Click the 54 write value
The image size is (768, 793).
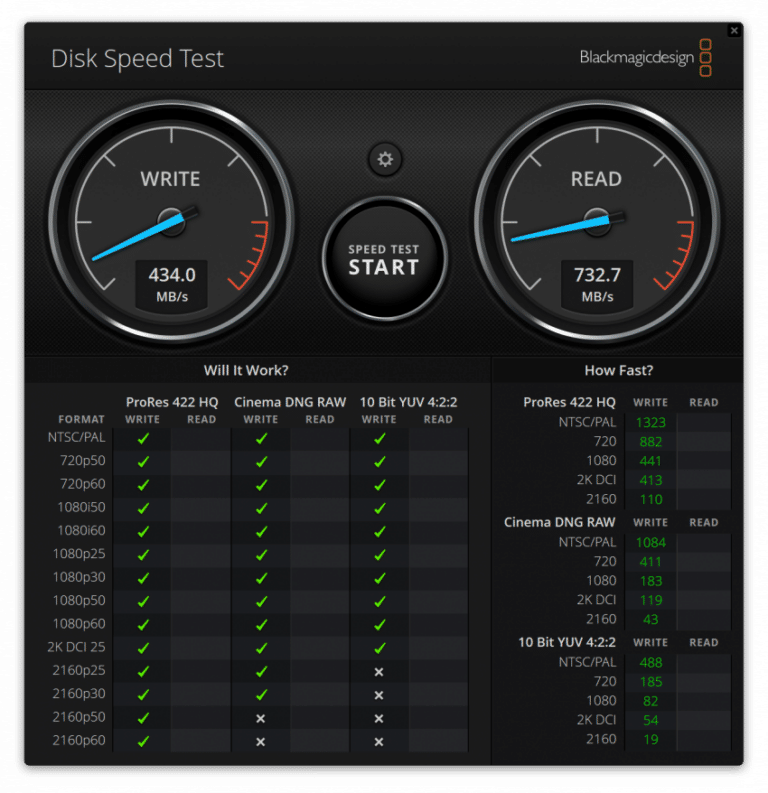click(x=650, y=720)
